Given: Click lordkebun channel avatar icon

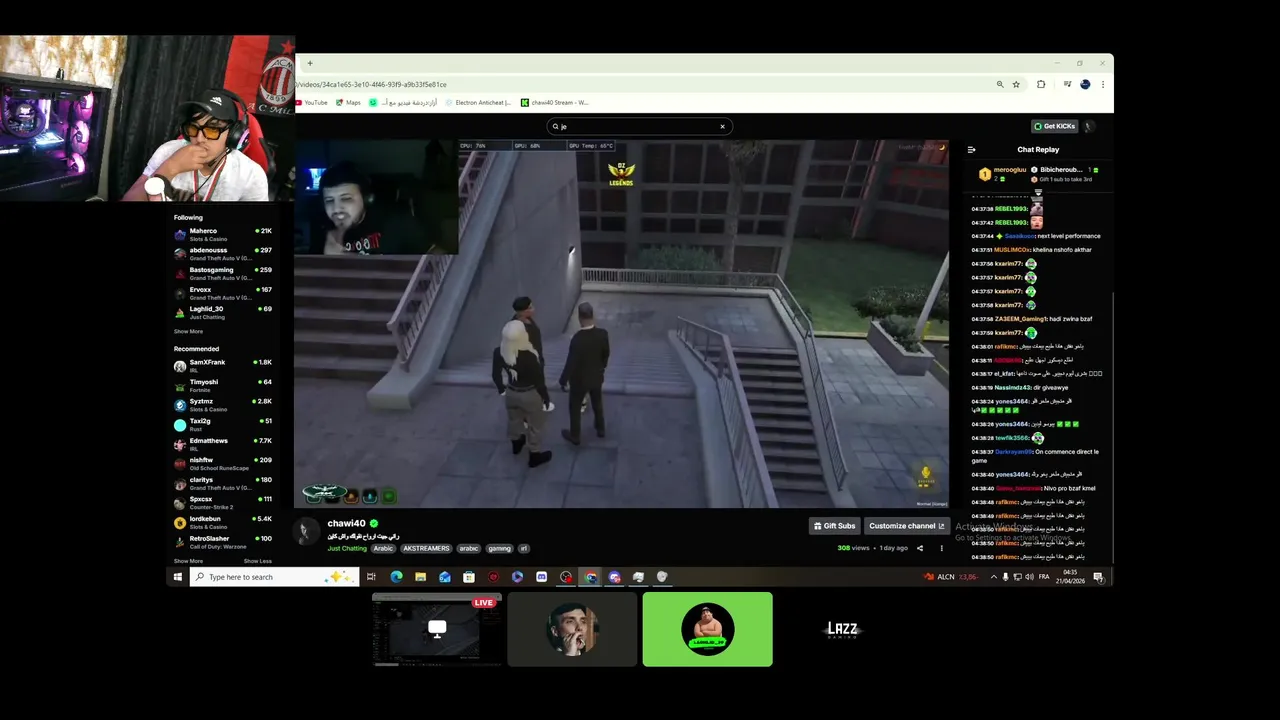Looking at the screenshot, I should click(180, 523).
